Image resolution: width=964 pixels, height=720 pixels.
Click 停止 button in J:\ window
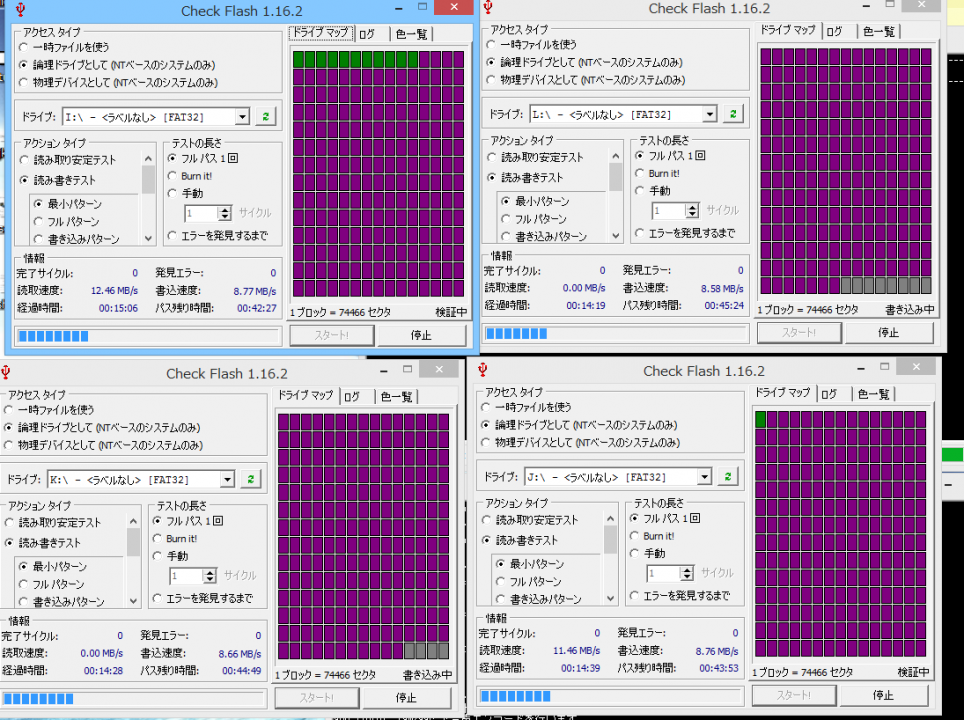(x=883, y=695)
